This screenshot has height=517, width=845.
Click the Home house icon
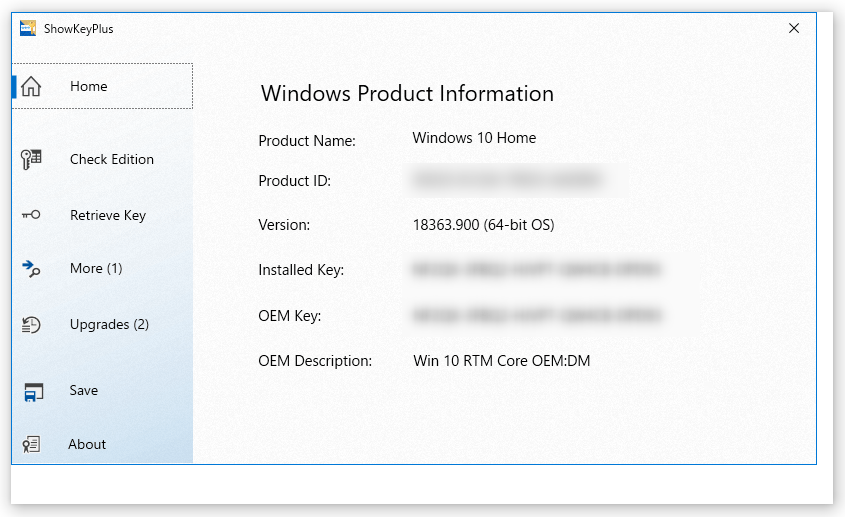click(x=31, y=86)
